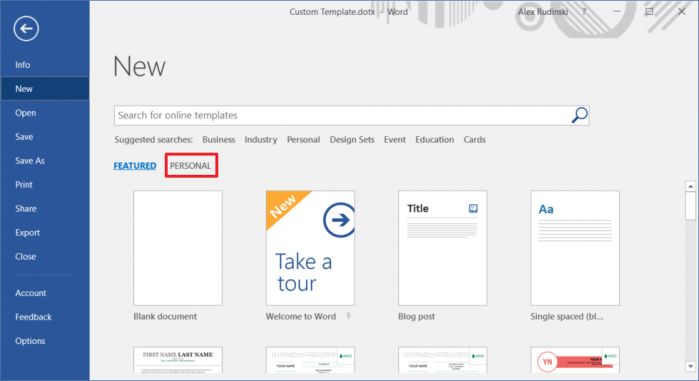The width and height of the screenshot is (699, 381).
Task: Search suggested category Education
Action: [x=435, y=139]
